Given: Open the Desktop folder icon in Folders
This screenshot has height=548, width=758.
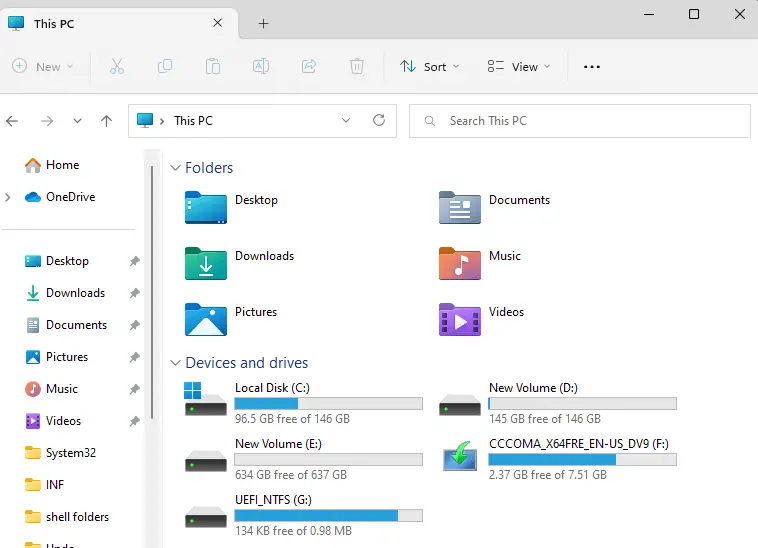Looking at the screenshot, I should pyautogui.click(x=205, y=207).
